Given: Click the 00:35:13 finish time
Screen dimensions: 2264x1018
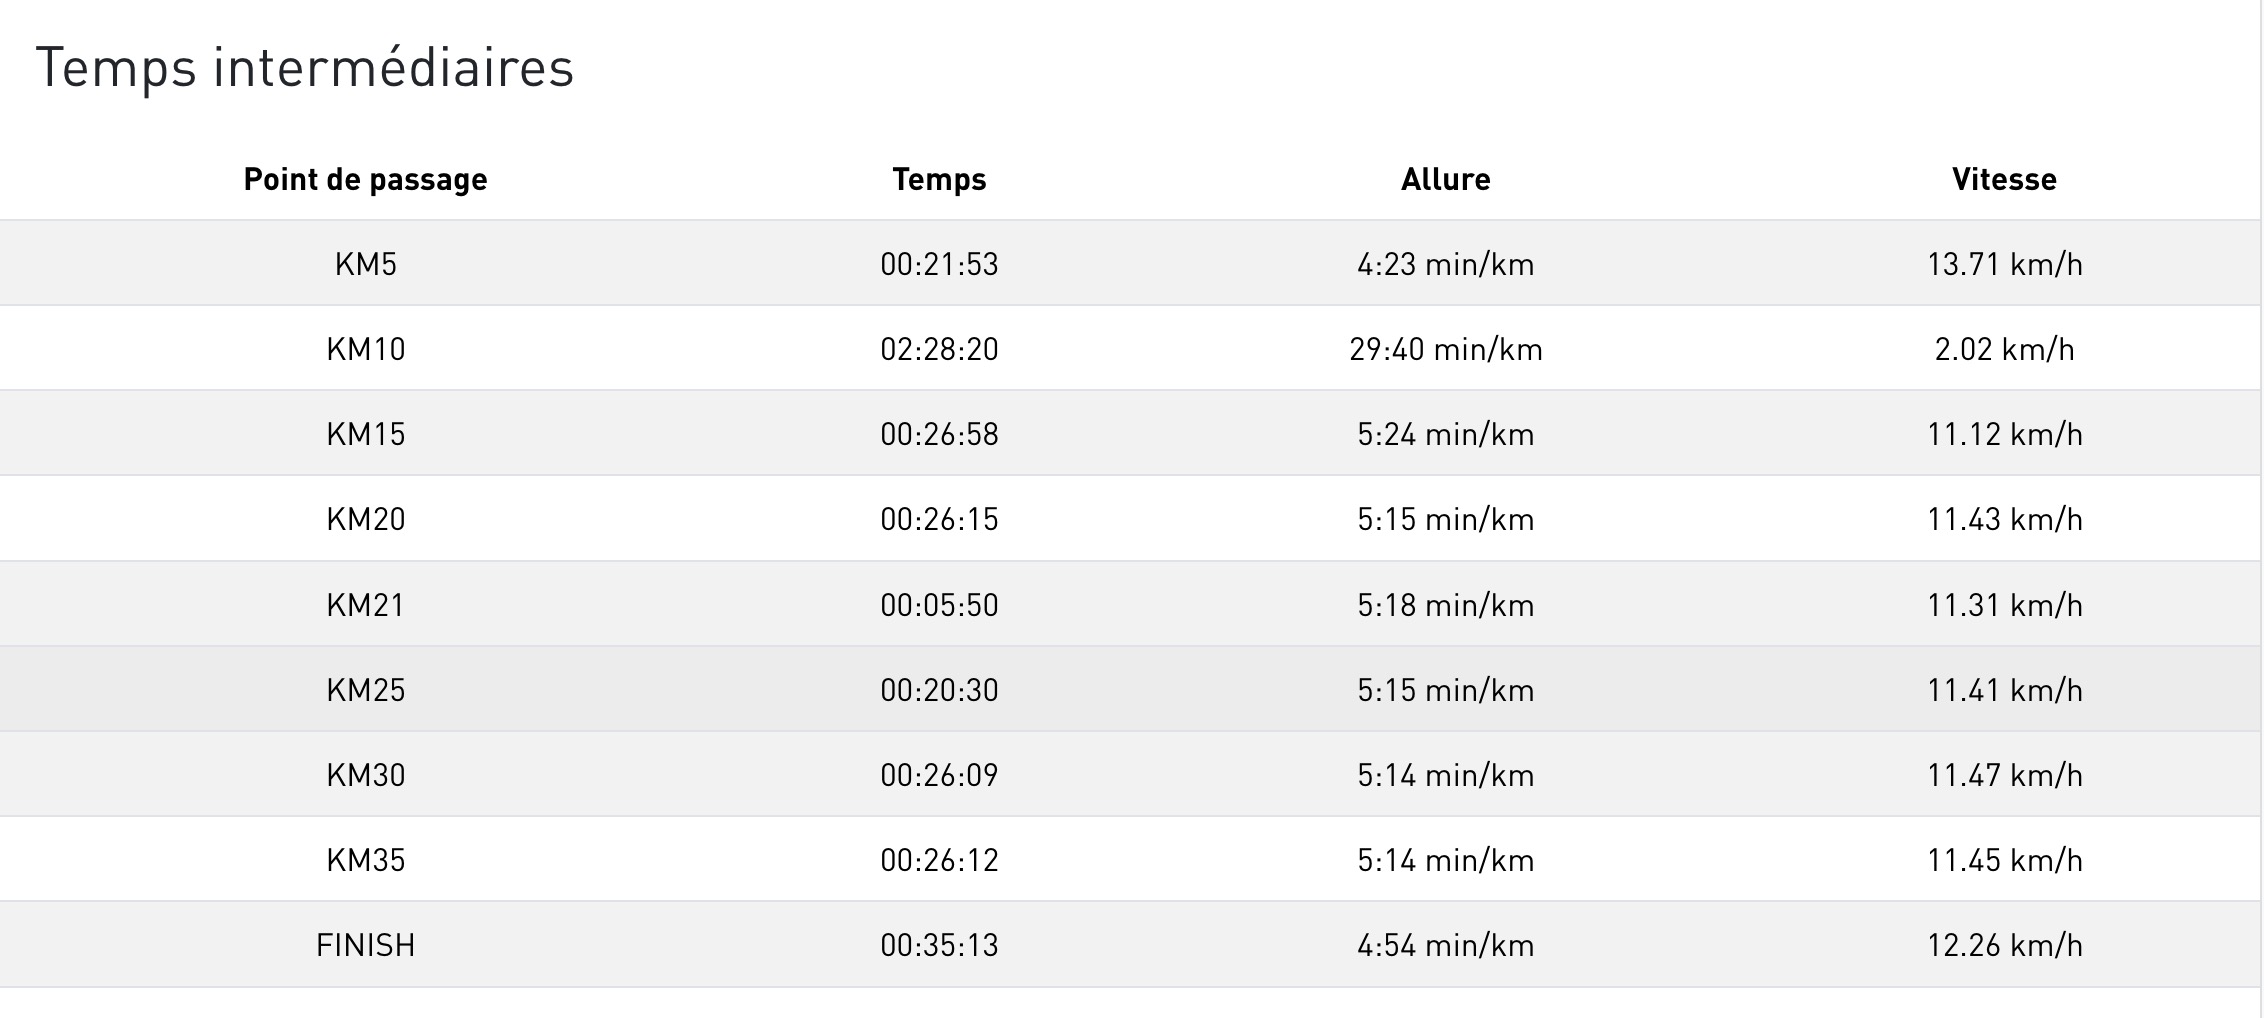Looking at the screenshot, I should (939, 945).
